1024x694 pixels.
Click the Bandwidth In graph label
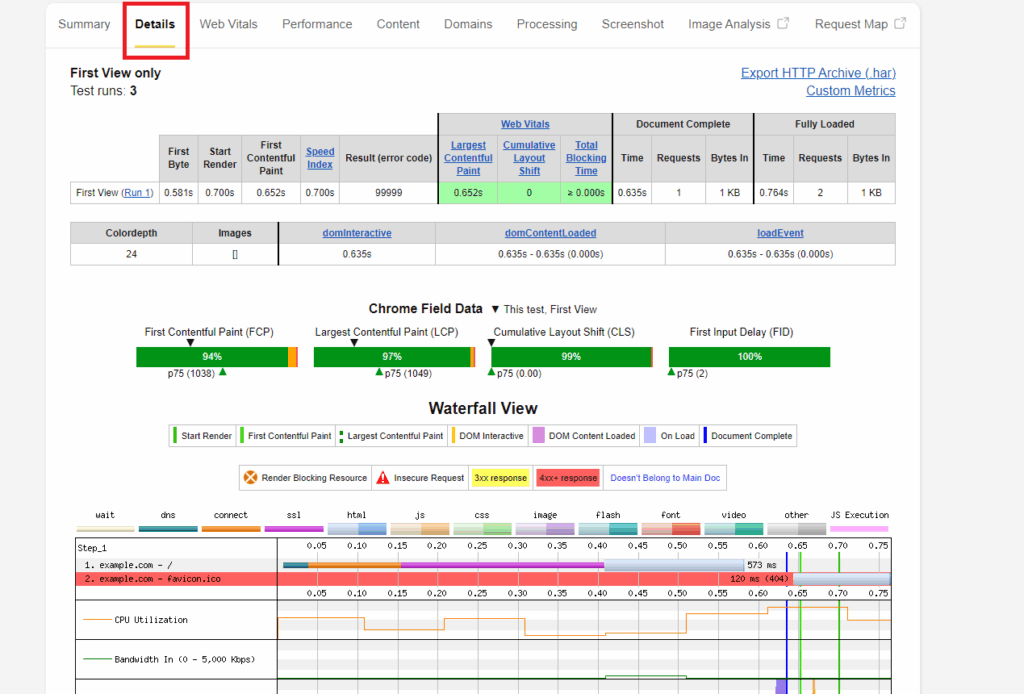(184, 659)
